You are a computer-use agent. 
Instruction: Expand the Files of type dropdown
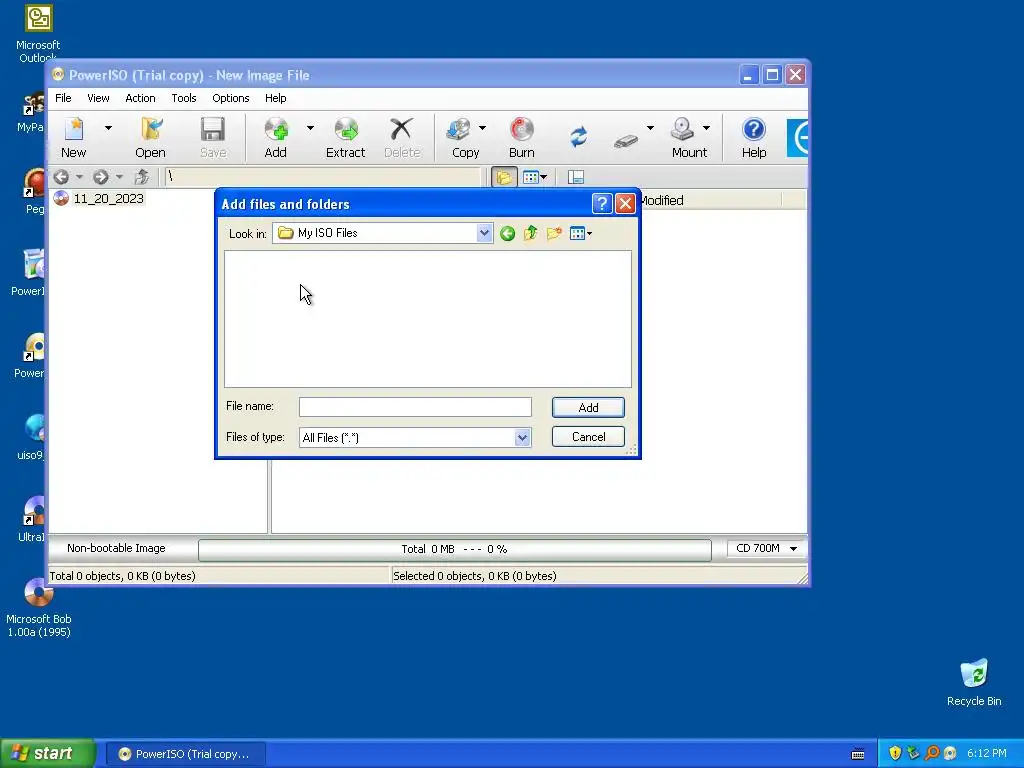point(522,438)
